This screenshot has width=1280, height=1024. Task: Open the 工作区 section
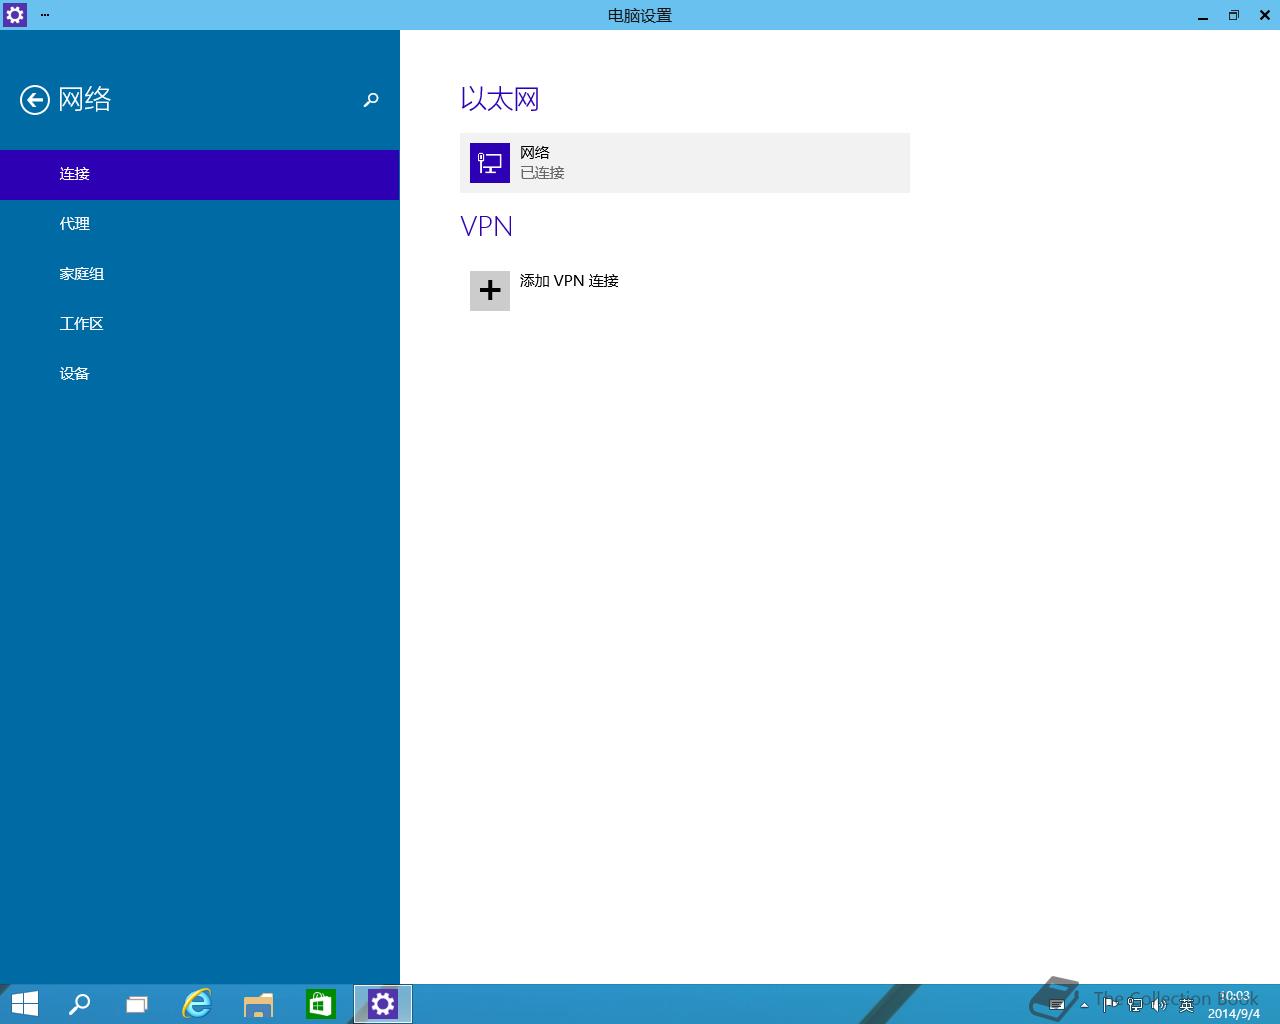click(x=200, y=324)
